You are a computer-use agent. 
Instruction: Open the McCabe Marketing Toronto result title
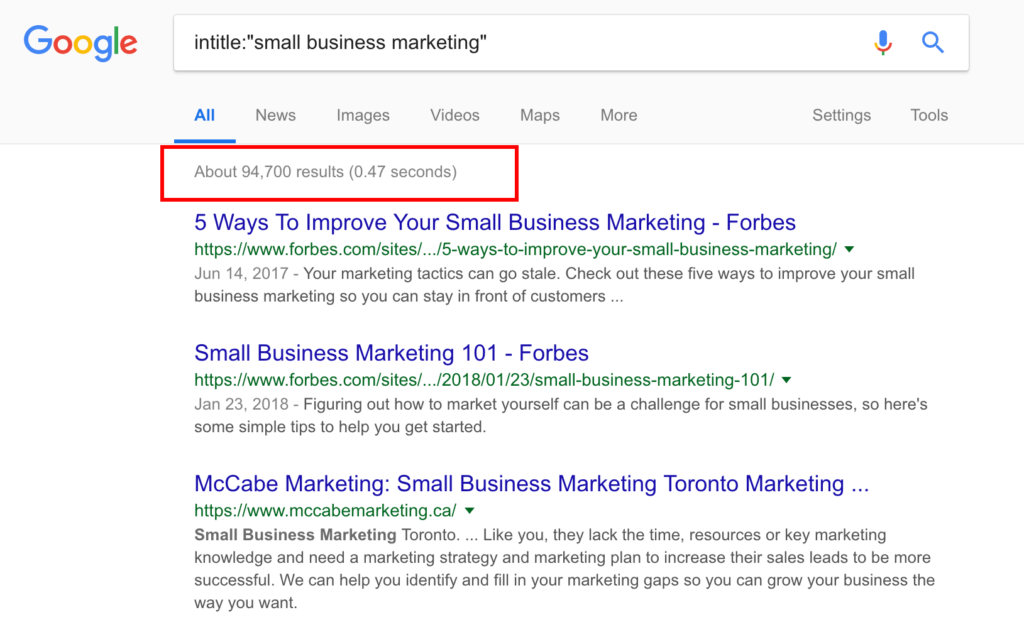(532, 484)
